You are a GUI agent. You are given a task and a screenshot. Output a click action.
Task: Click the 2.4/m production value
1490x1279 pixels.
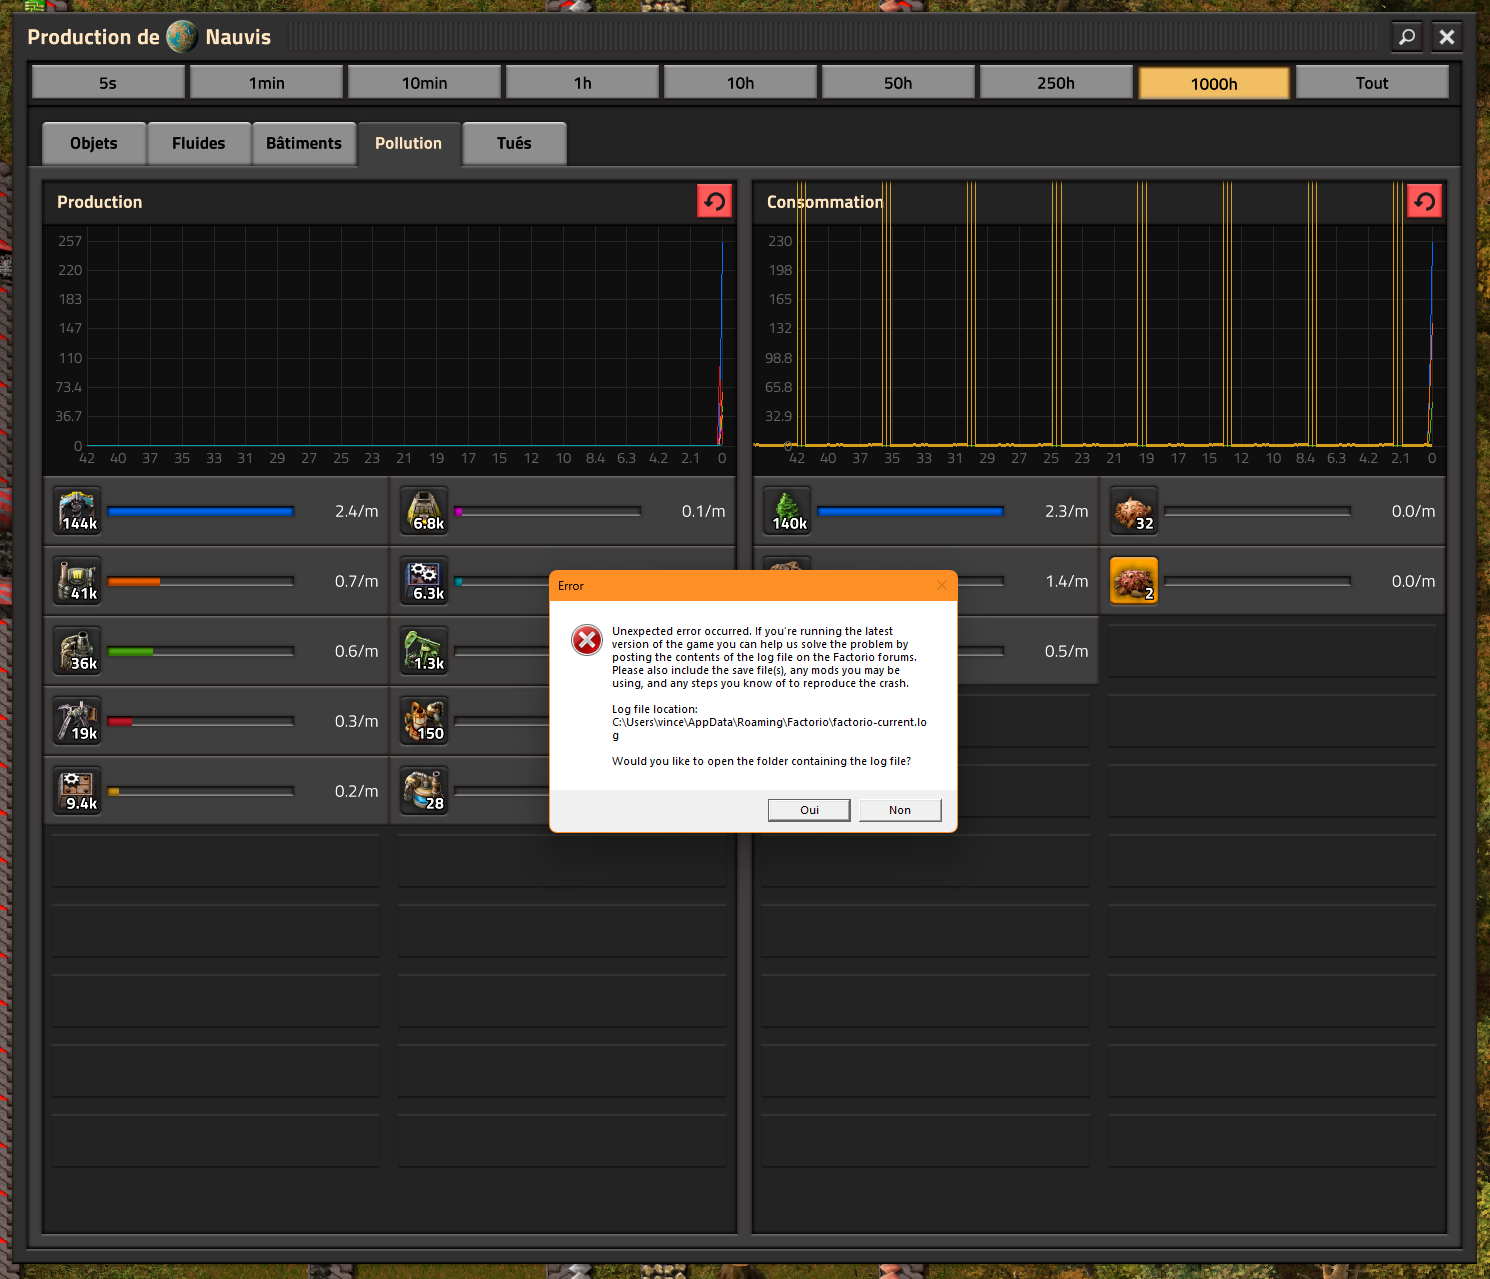(356, 511)
